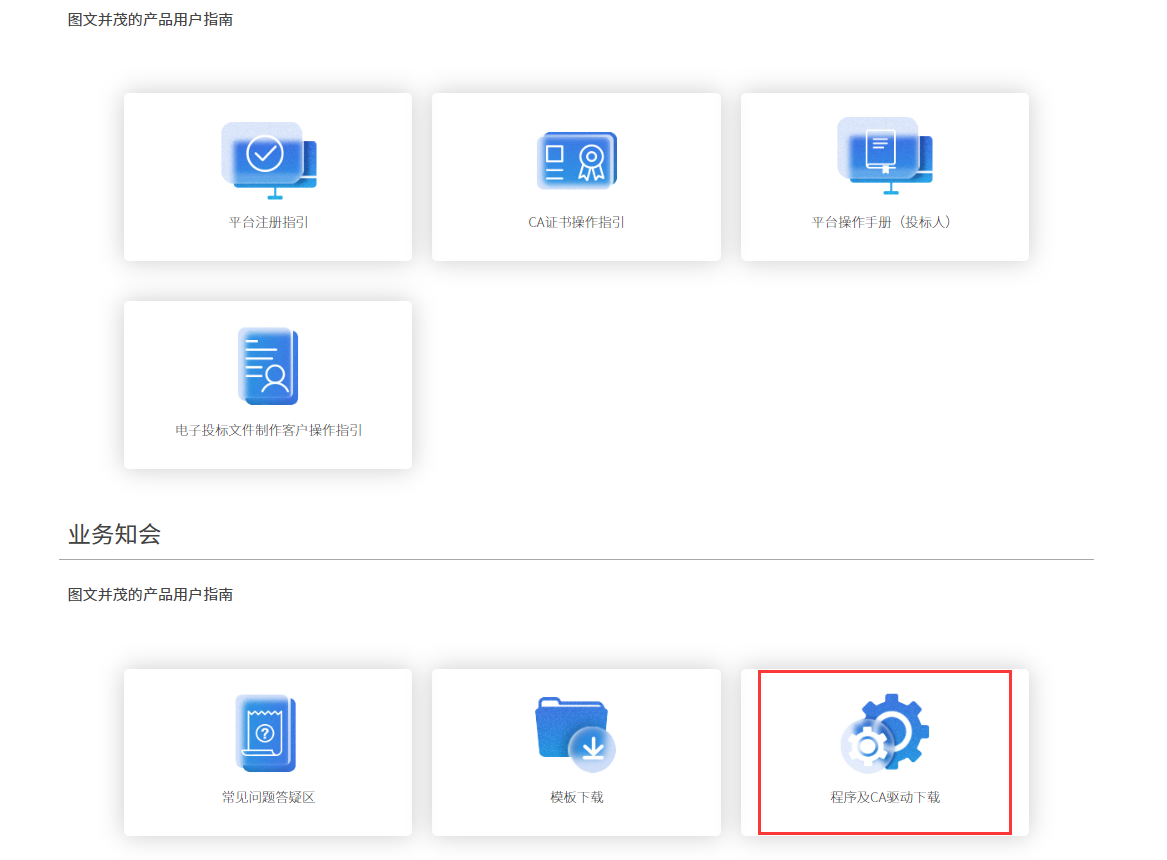
Task: Click the 电子投标文件制作 document person icon
Action: pyautogui.click(x=268, y=366)
